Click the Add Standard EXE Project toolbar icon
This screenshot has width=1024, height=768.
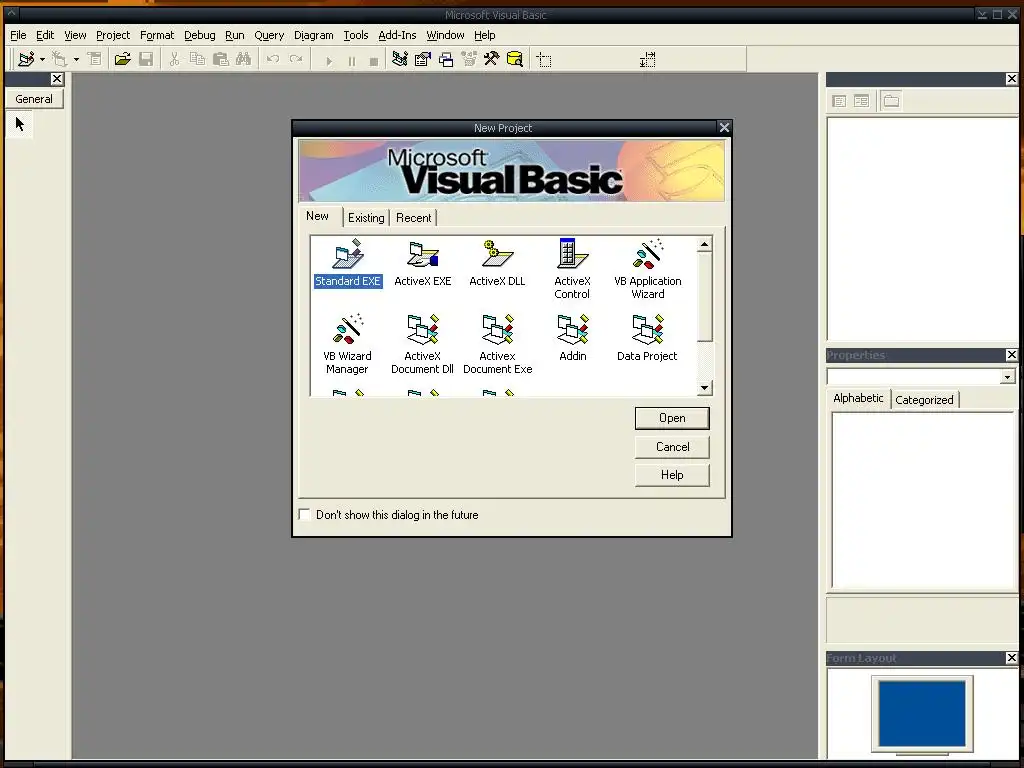(x=26, y=59)
